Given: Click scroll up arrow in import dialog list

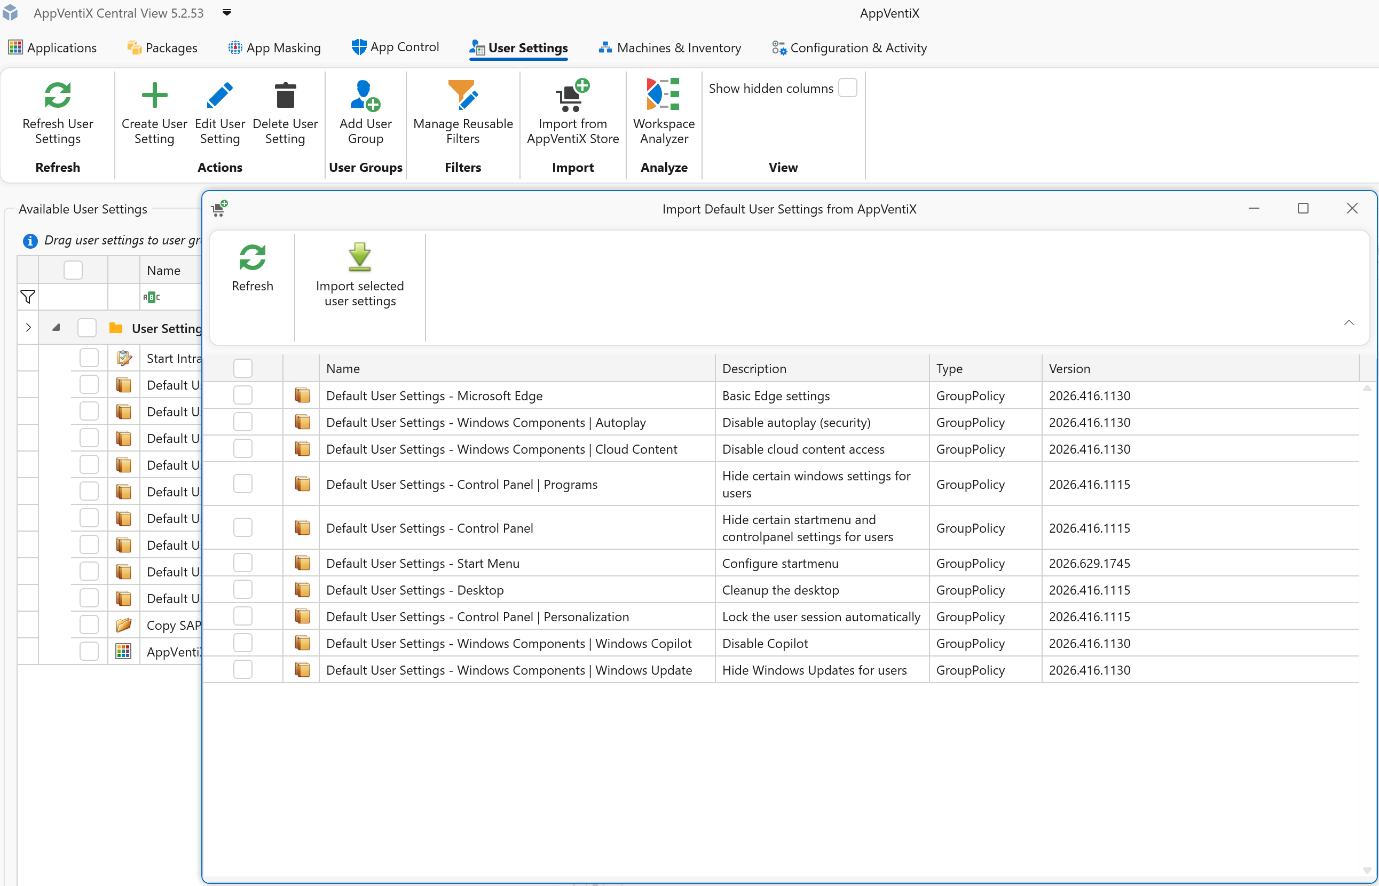Looking at the screenshot, I should pos(1367,387).
